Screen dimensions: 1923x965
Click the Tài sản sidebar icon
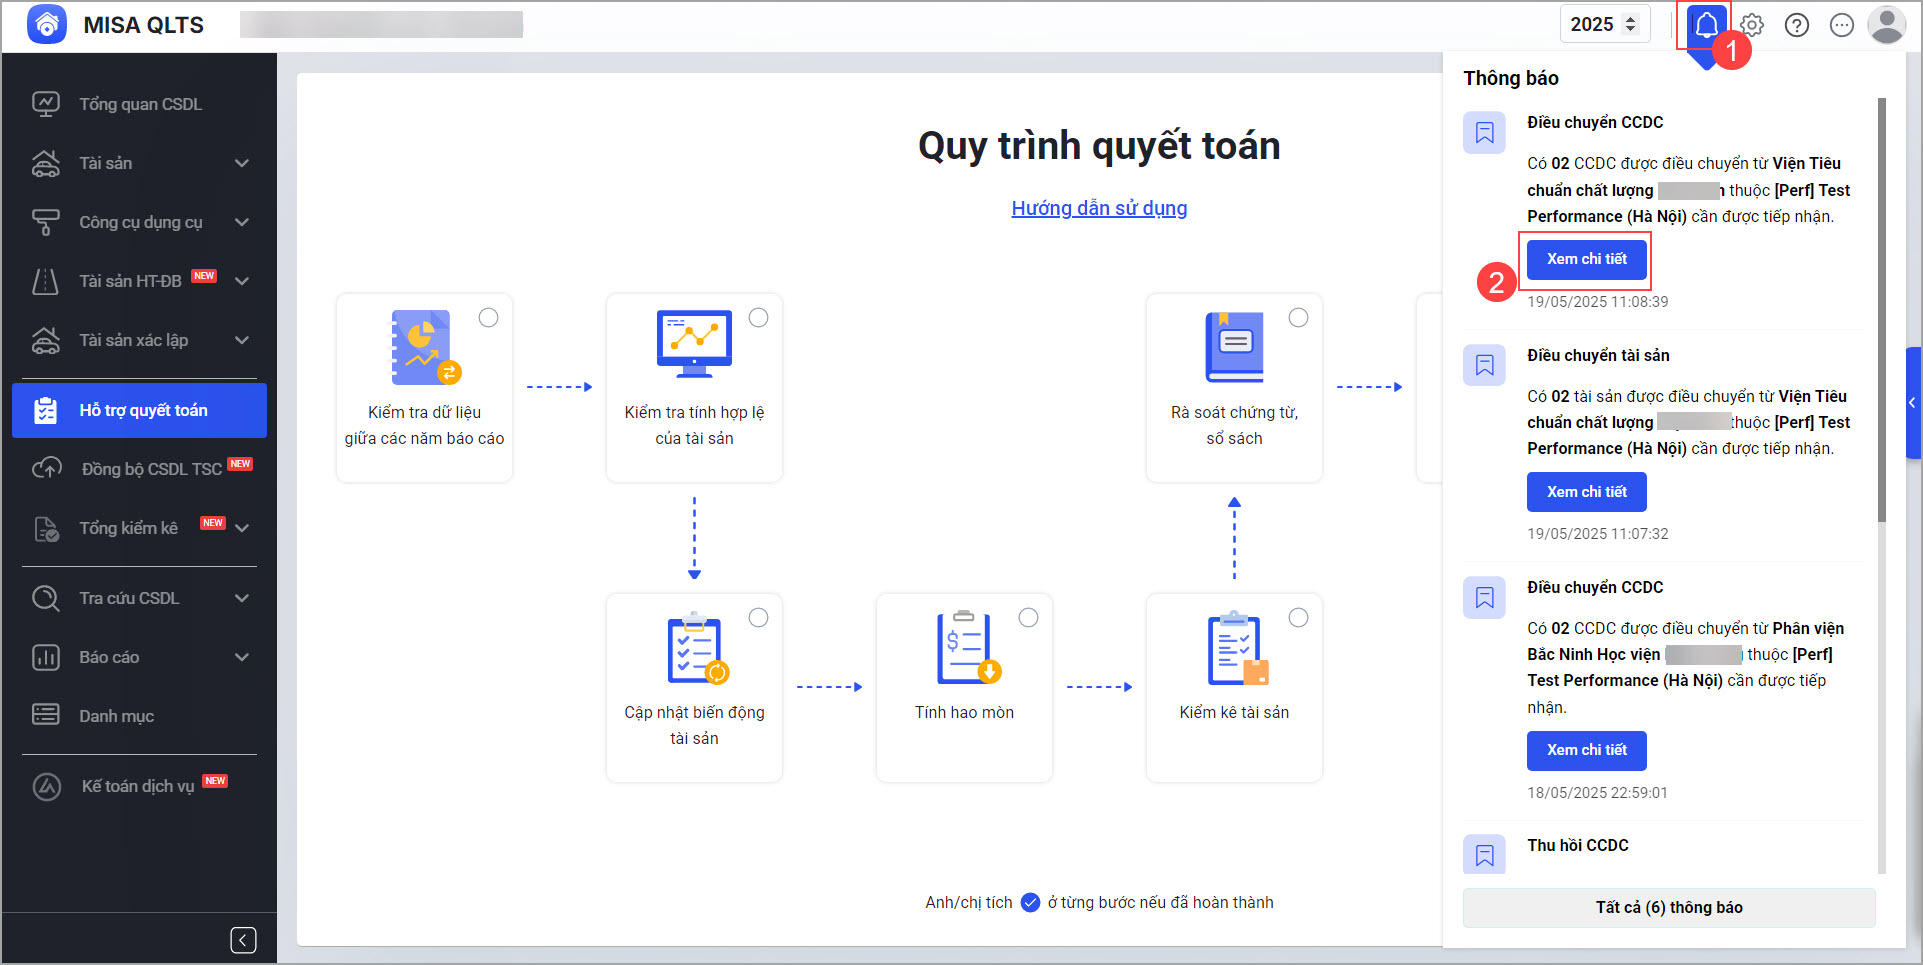pyautogui.click(x=46, y=163)
